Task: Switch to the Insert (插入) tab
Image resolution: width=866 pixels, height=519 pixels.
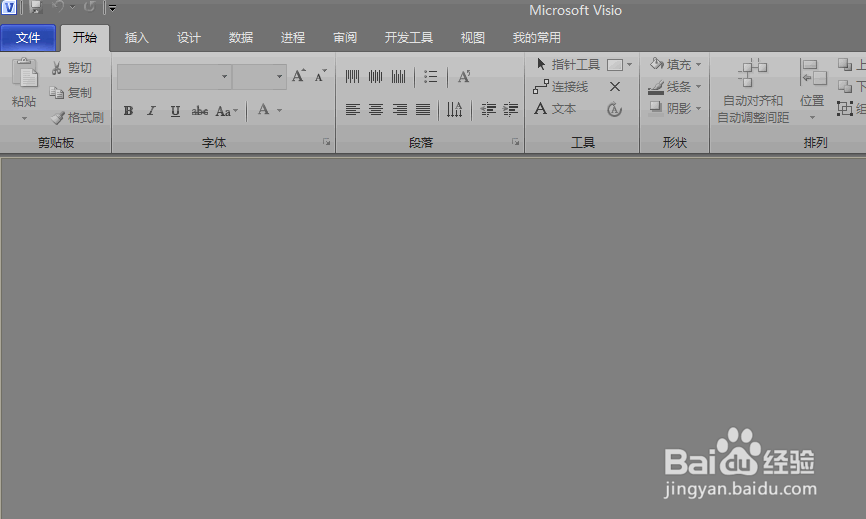Action: click(x=136, y=38)
